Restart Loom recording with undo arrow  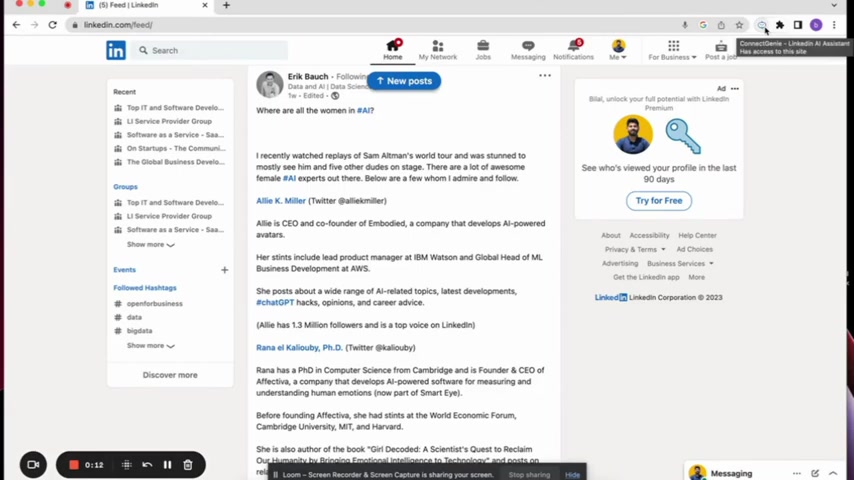(147, 465)
